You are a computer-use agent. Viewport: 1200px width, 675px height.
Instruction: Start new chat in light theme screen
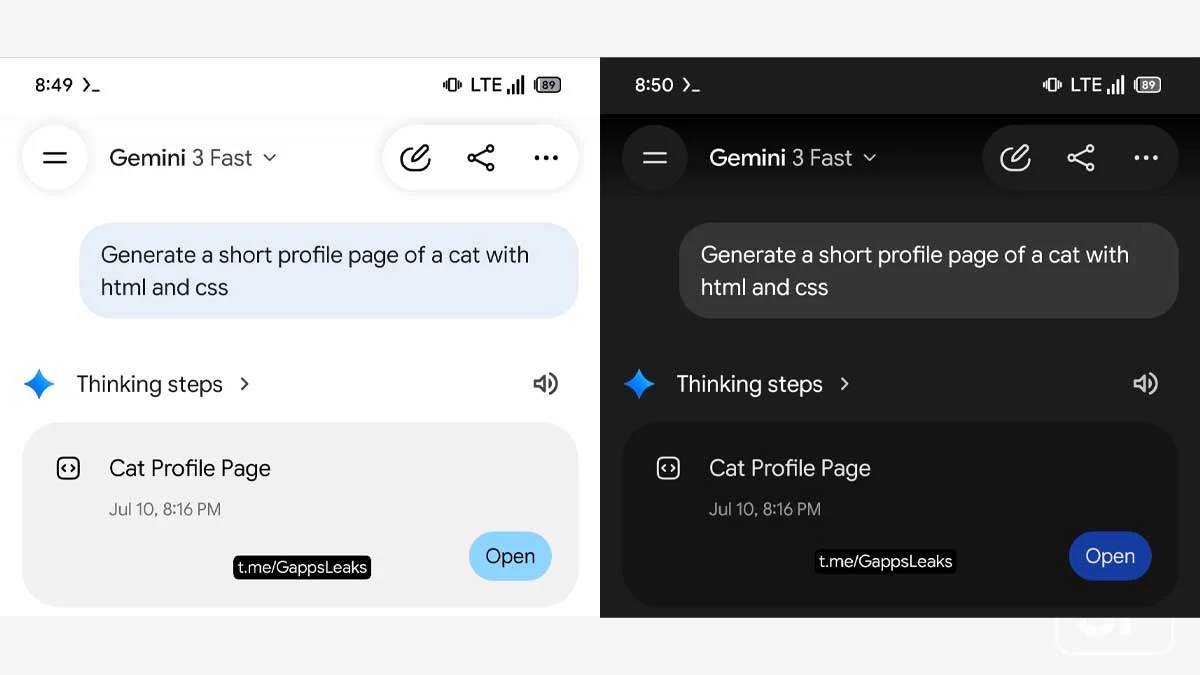(415, 158)
